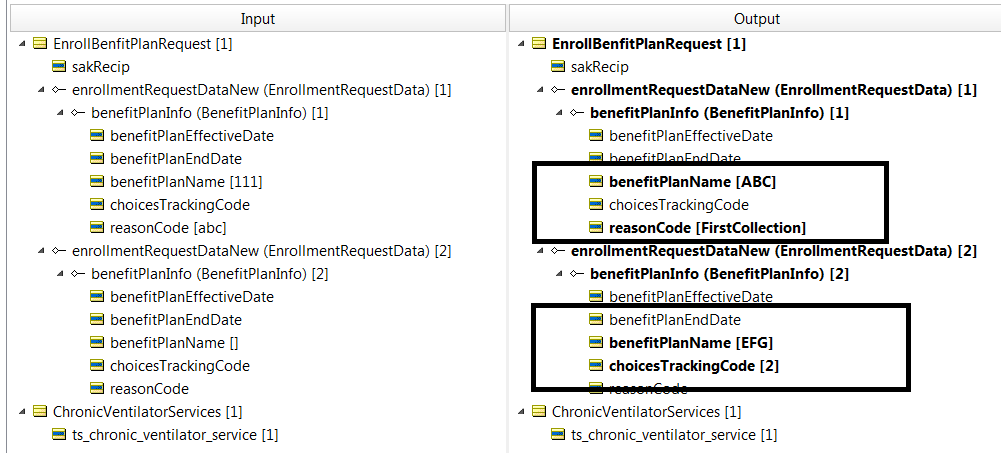This screenshot has width=1001, height=453.
Task: Click Output benefitPlanName [EFG] field icon
Action: [596, 343]
